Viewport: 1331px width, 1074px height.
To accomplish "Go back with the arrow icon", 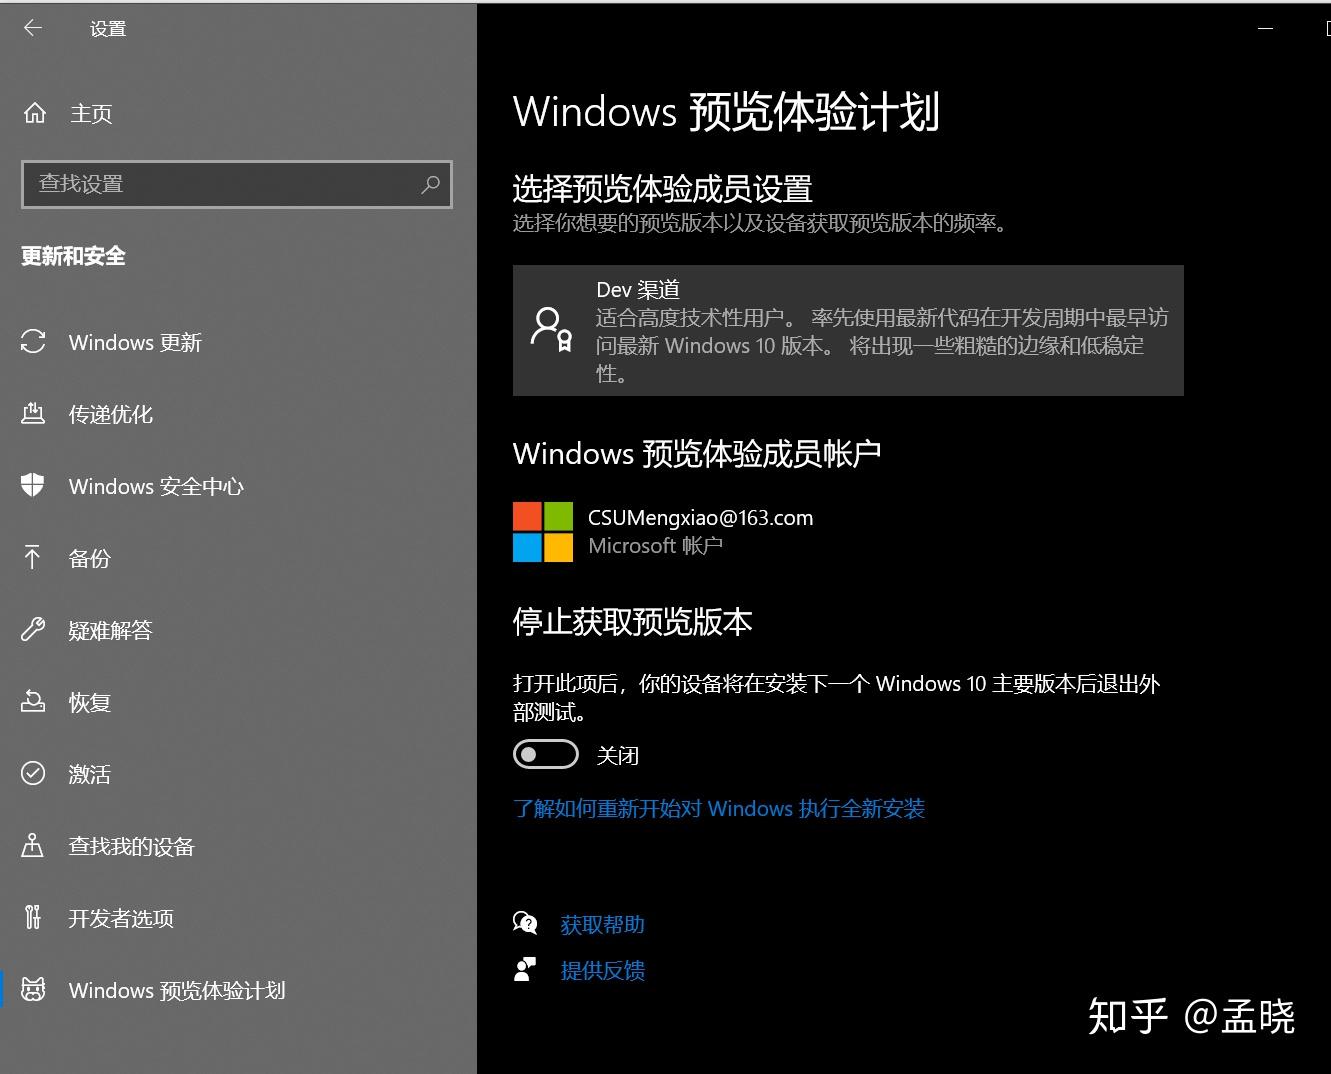I will pos(32,28).
